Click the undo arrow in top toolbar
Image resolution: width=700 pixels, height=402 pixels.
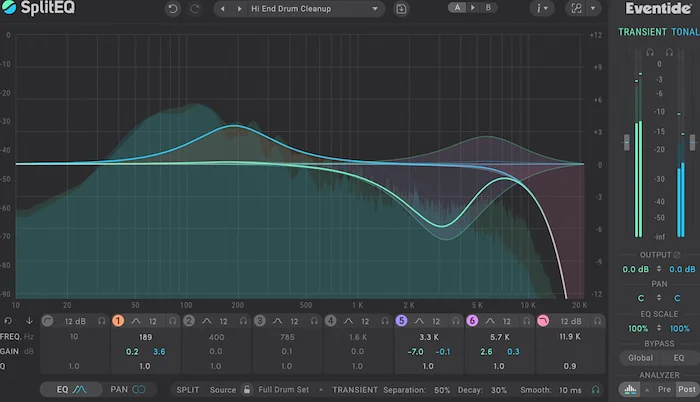click(173, 8)
